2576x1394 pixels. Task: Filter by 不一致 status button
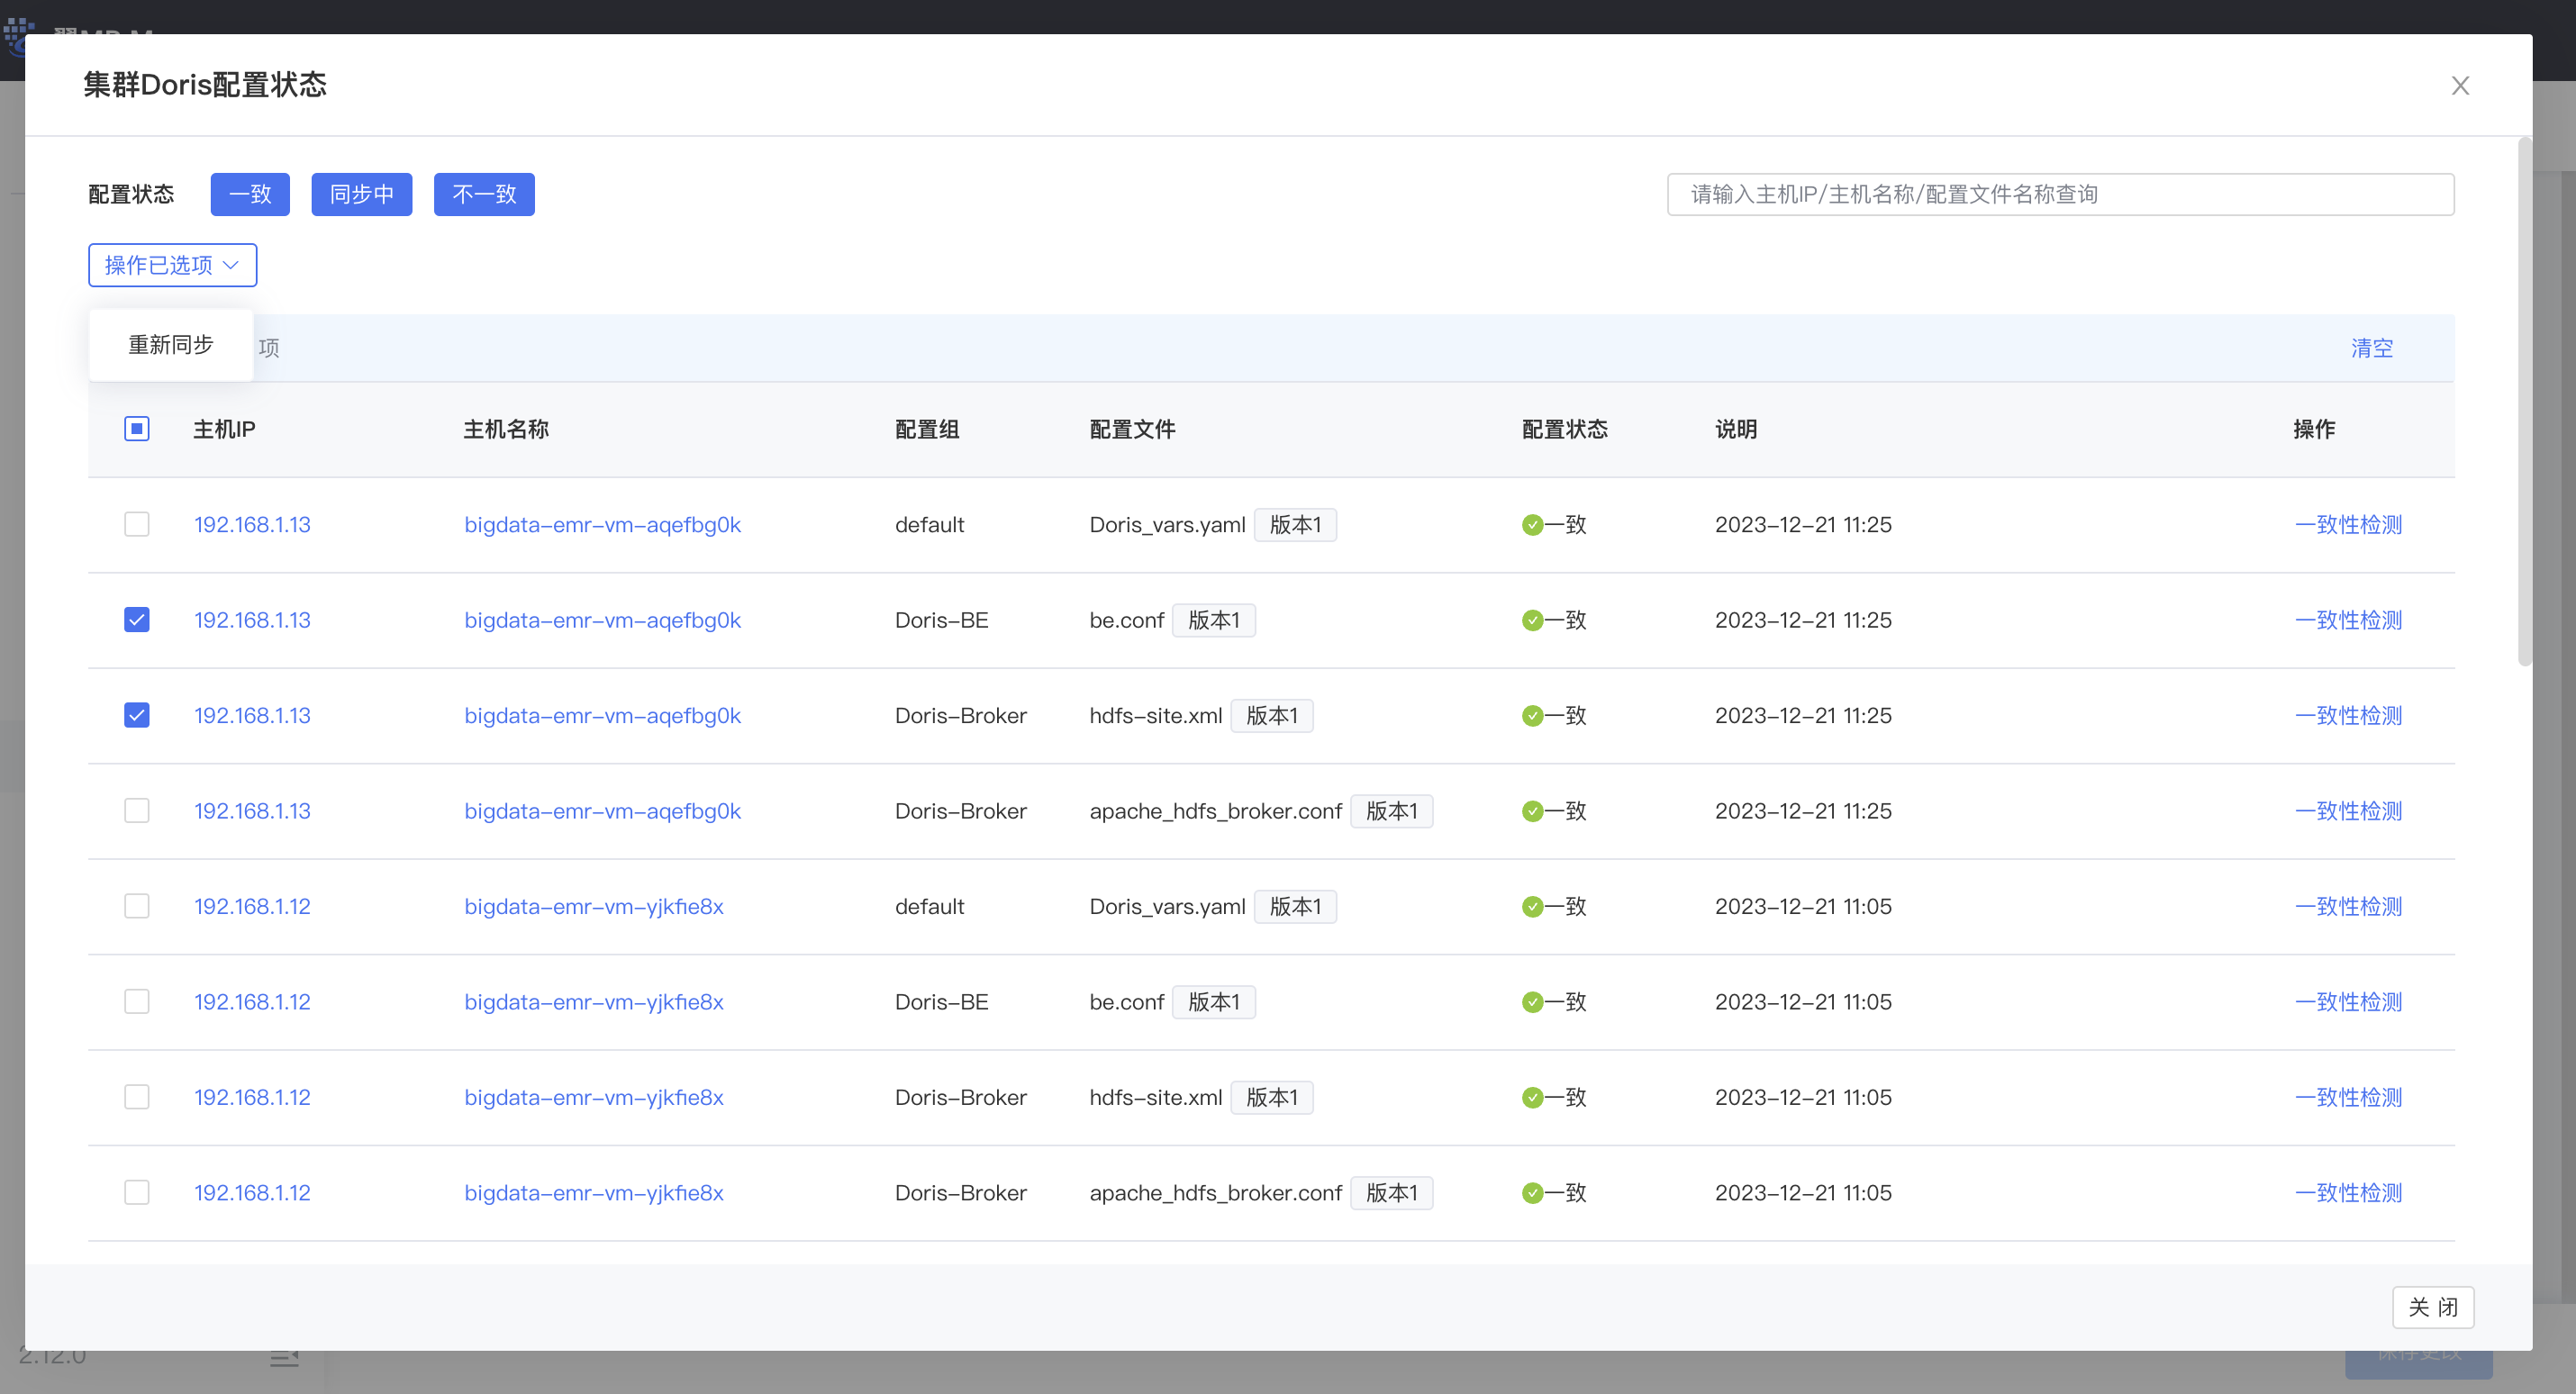tap(484, 194)
